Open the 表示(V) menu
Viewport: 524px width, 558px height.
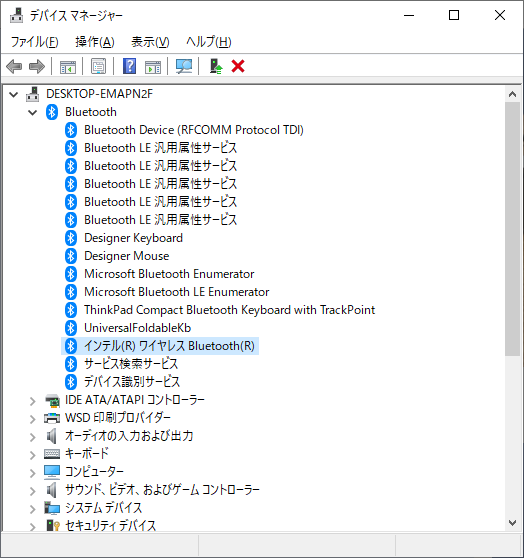[150, 42]
